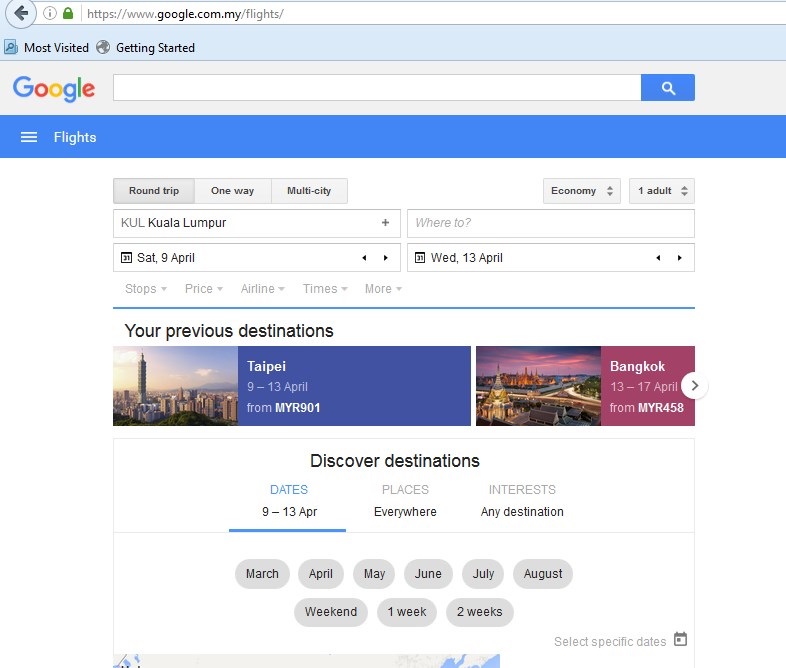Switch to the INTERESTS tab

(522, 501)
